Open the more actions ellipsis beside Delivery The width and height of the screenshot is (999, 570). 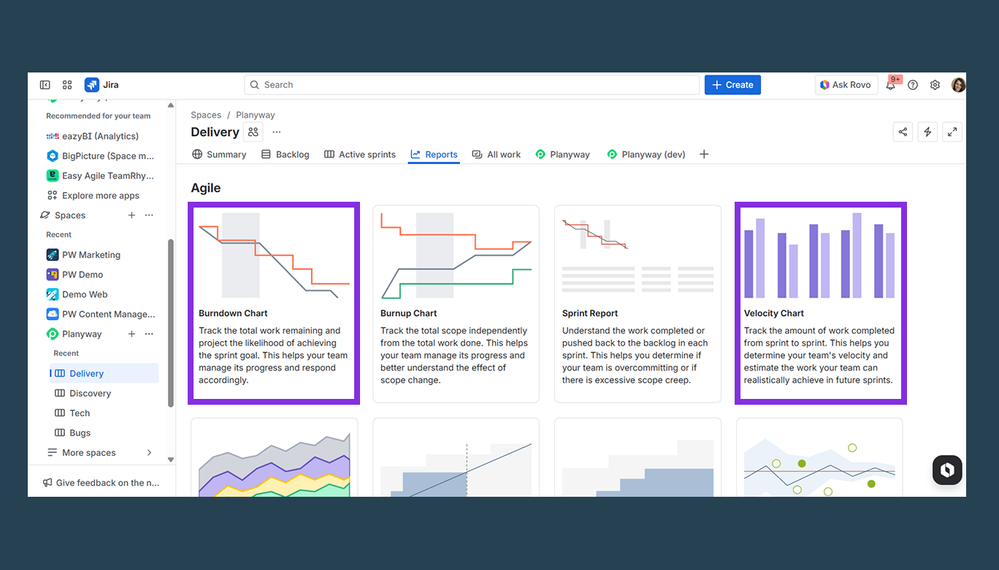277,132
